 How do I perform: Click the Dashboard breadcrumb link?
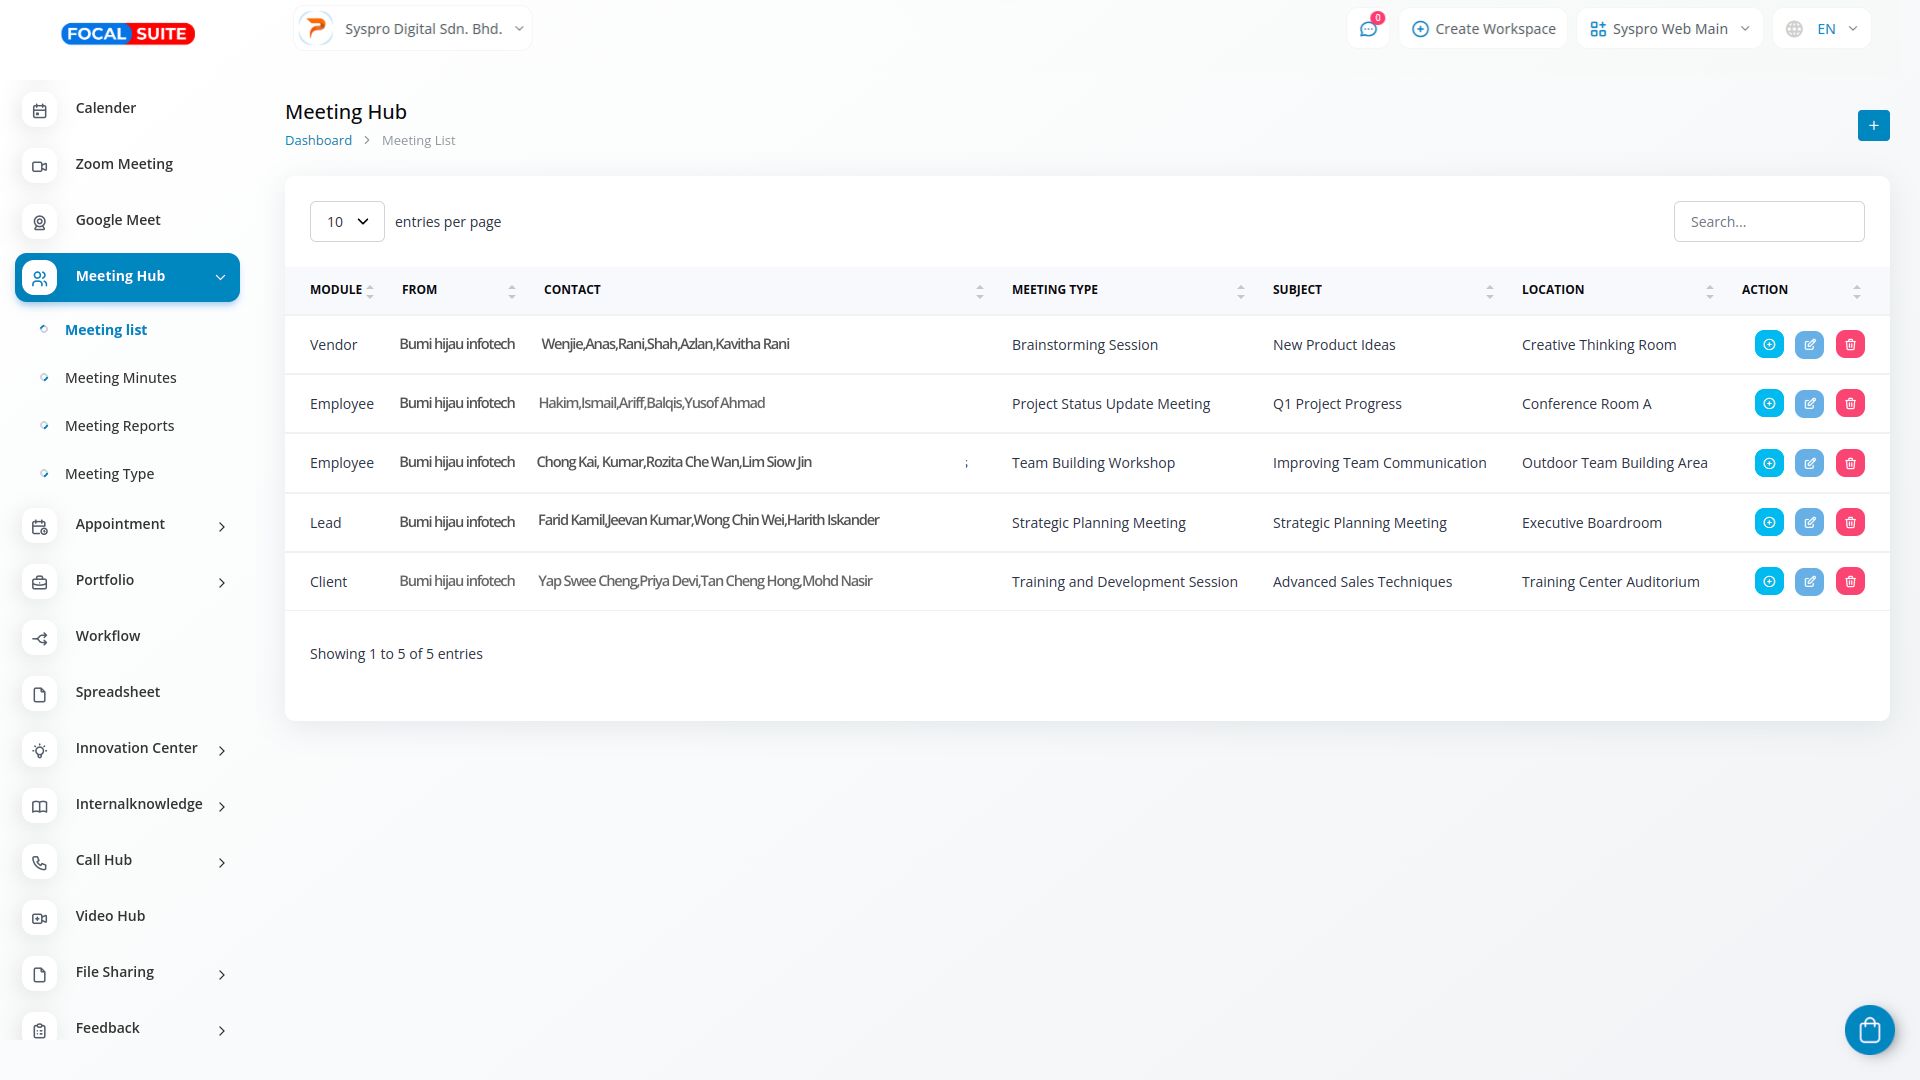pos(318,141)
